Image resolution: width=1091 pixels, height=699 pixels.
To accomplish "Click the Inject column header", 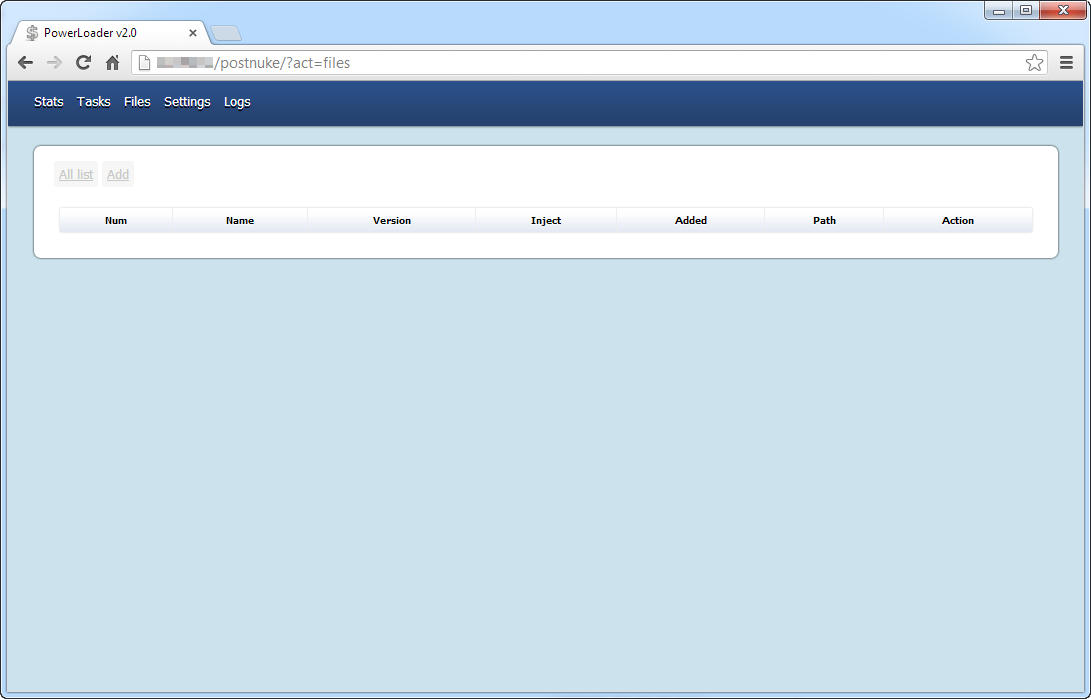I will point(546,220).
